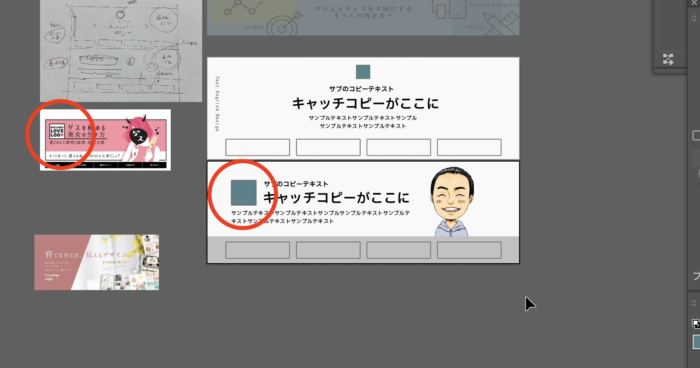700x368 pixels.
Task: Select the first gray button box in lower mockup
Action: tap(258, 250)
